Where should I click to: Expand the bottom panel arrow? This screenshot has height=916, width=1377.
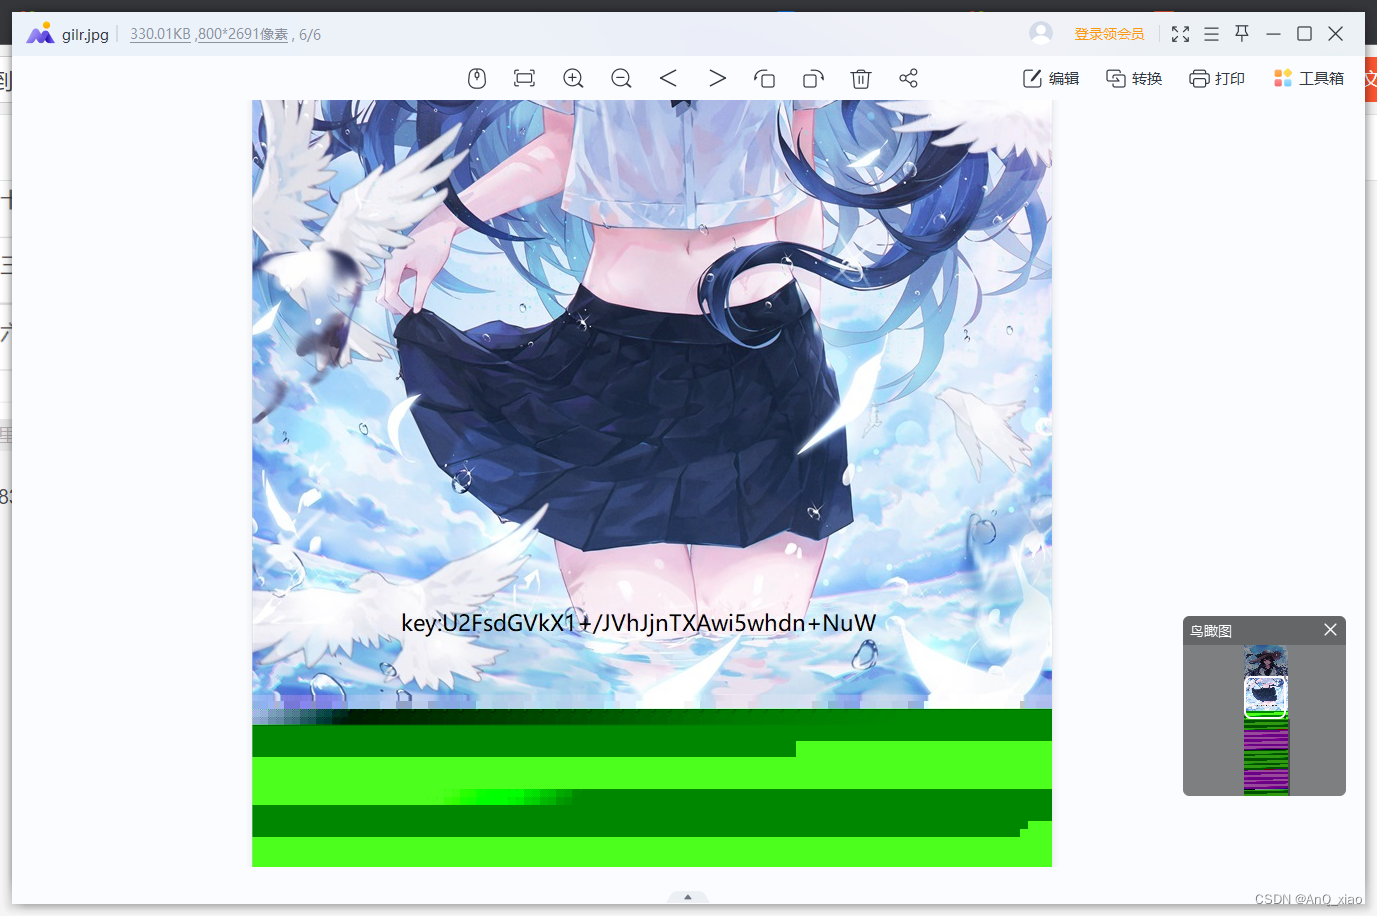pyautogui.click(x=688, y=897)
